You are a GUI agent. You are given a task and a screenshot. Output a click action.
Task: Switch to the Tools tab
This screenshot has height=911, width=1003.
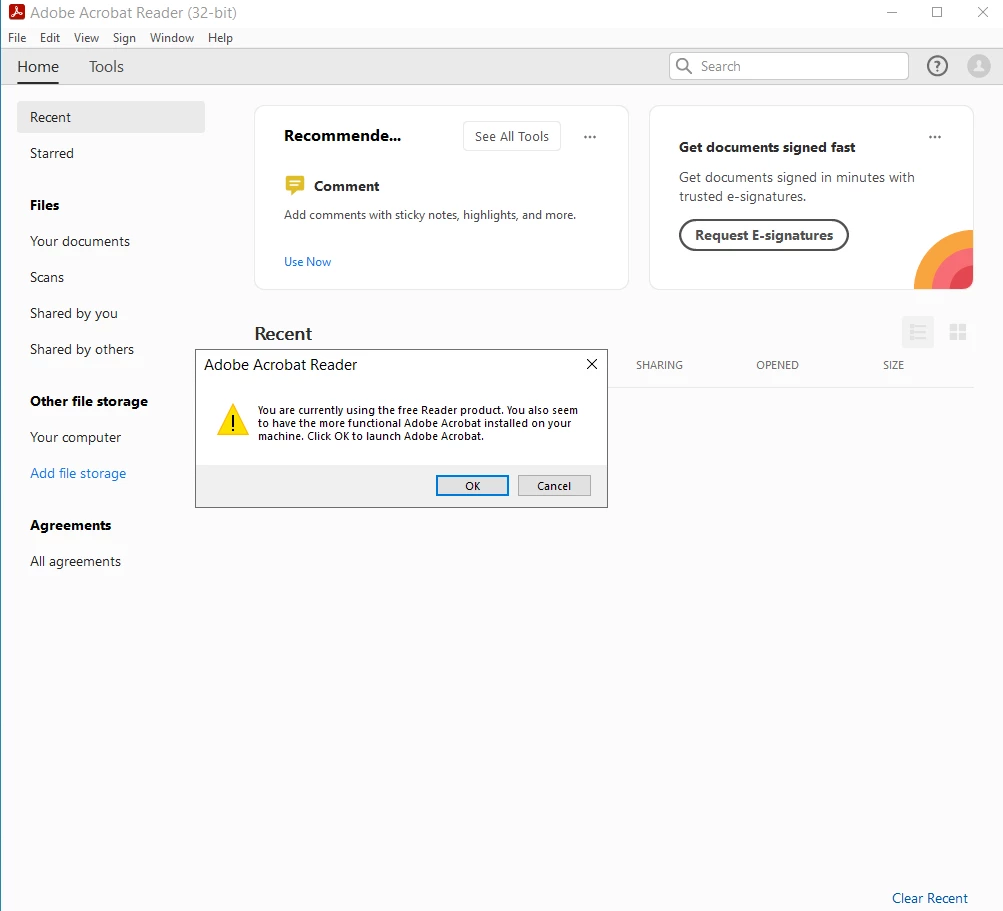106,67
